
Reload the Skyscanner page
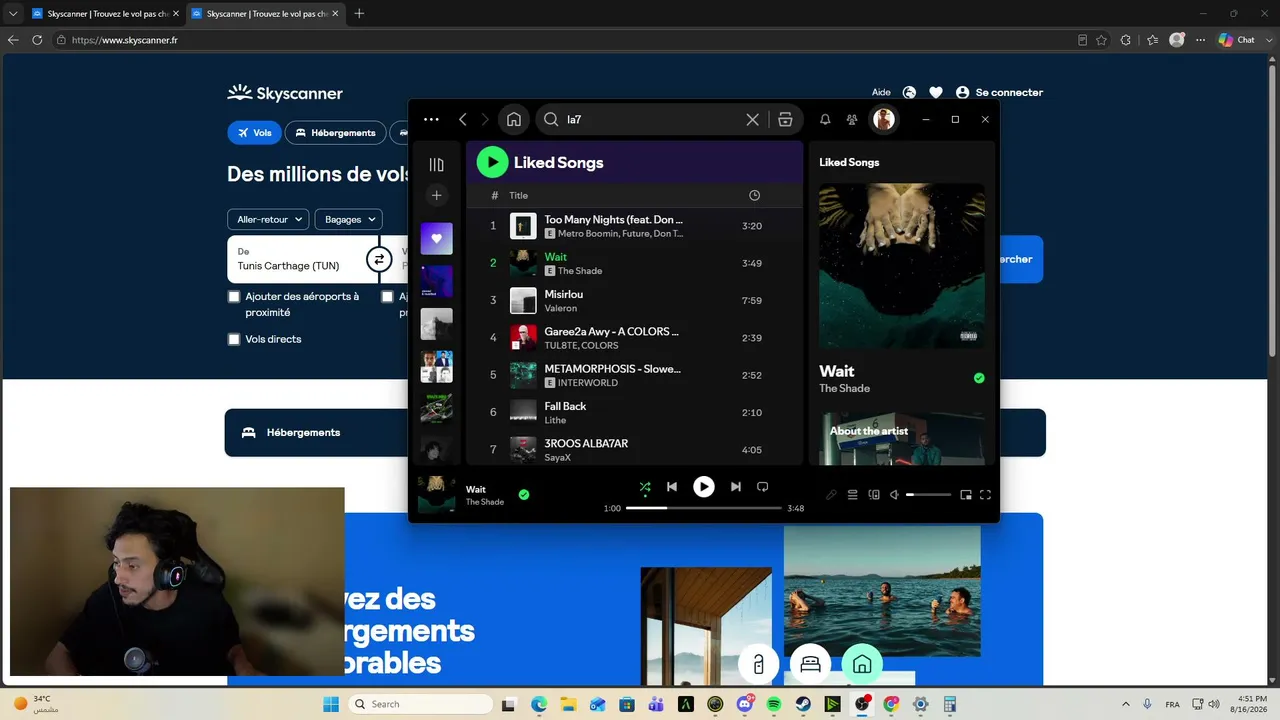coord(37,40)
